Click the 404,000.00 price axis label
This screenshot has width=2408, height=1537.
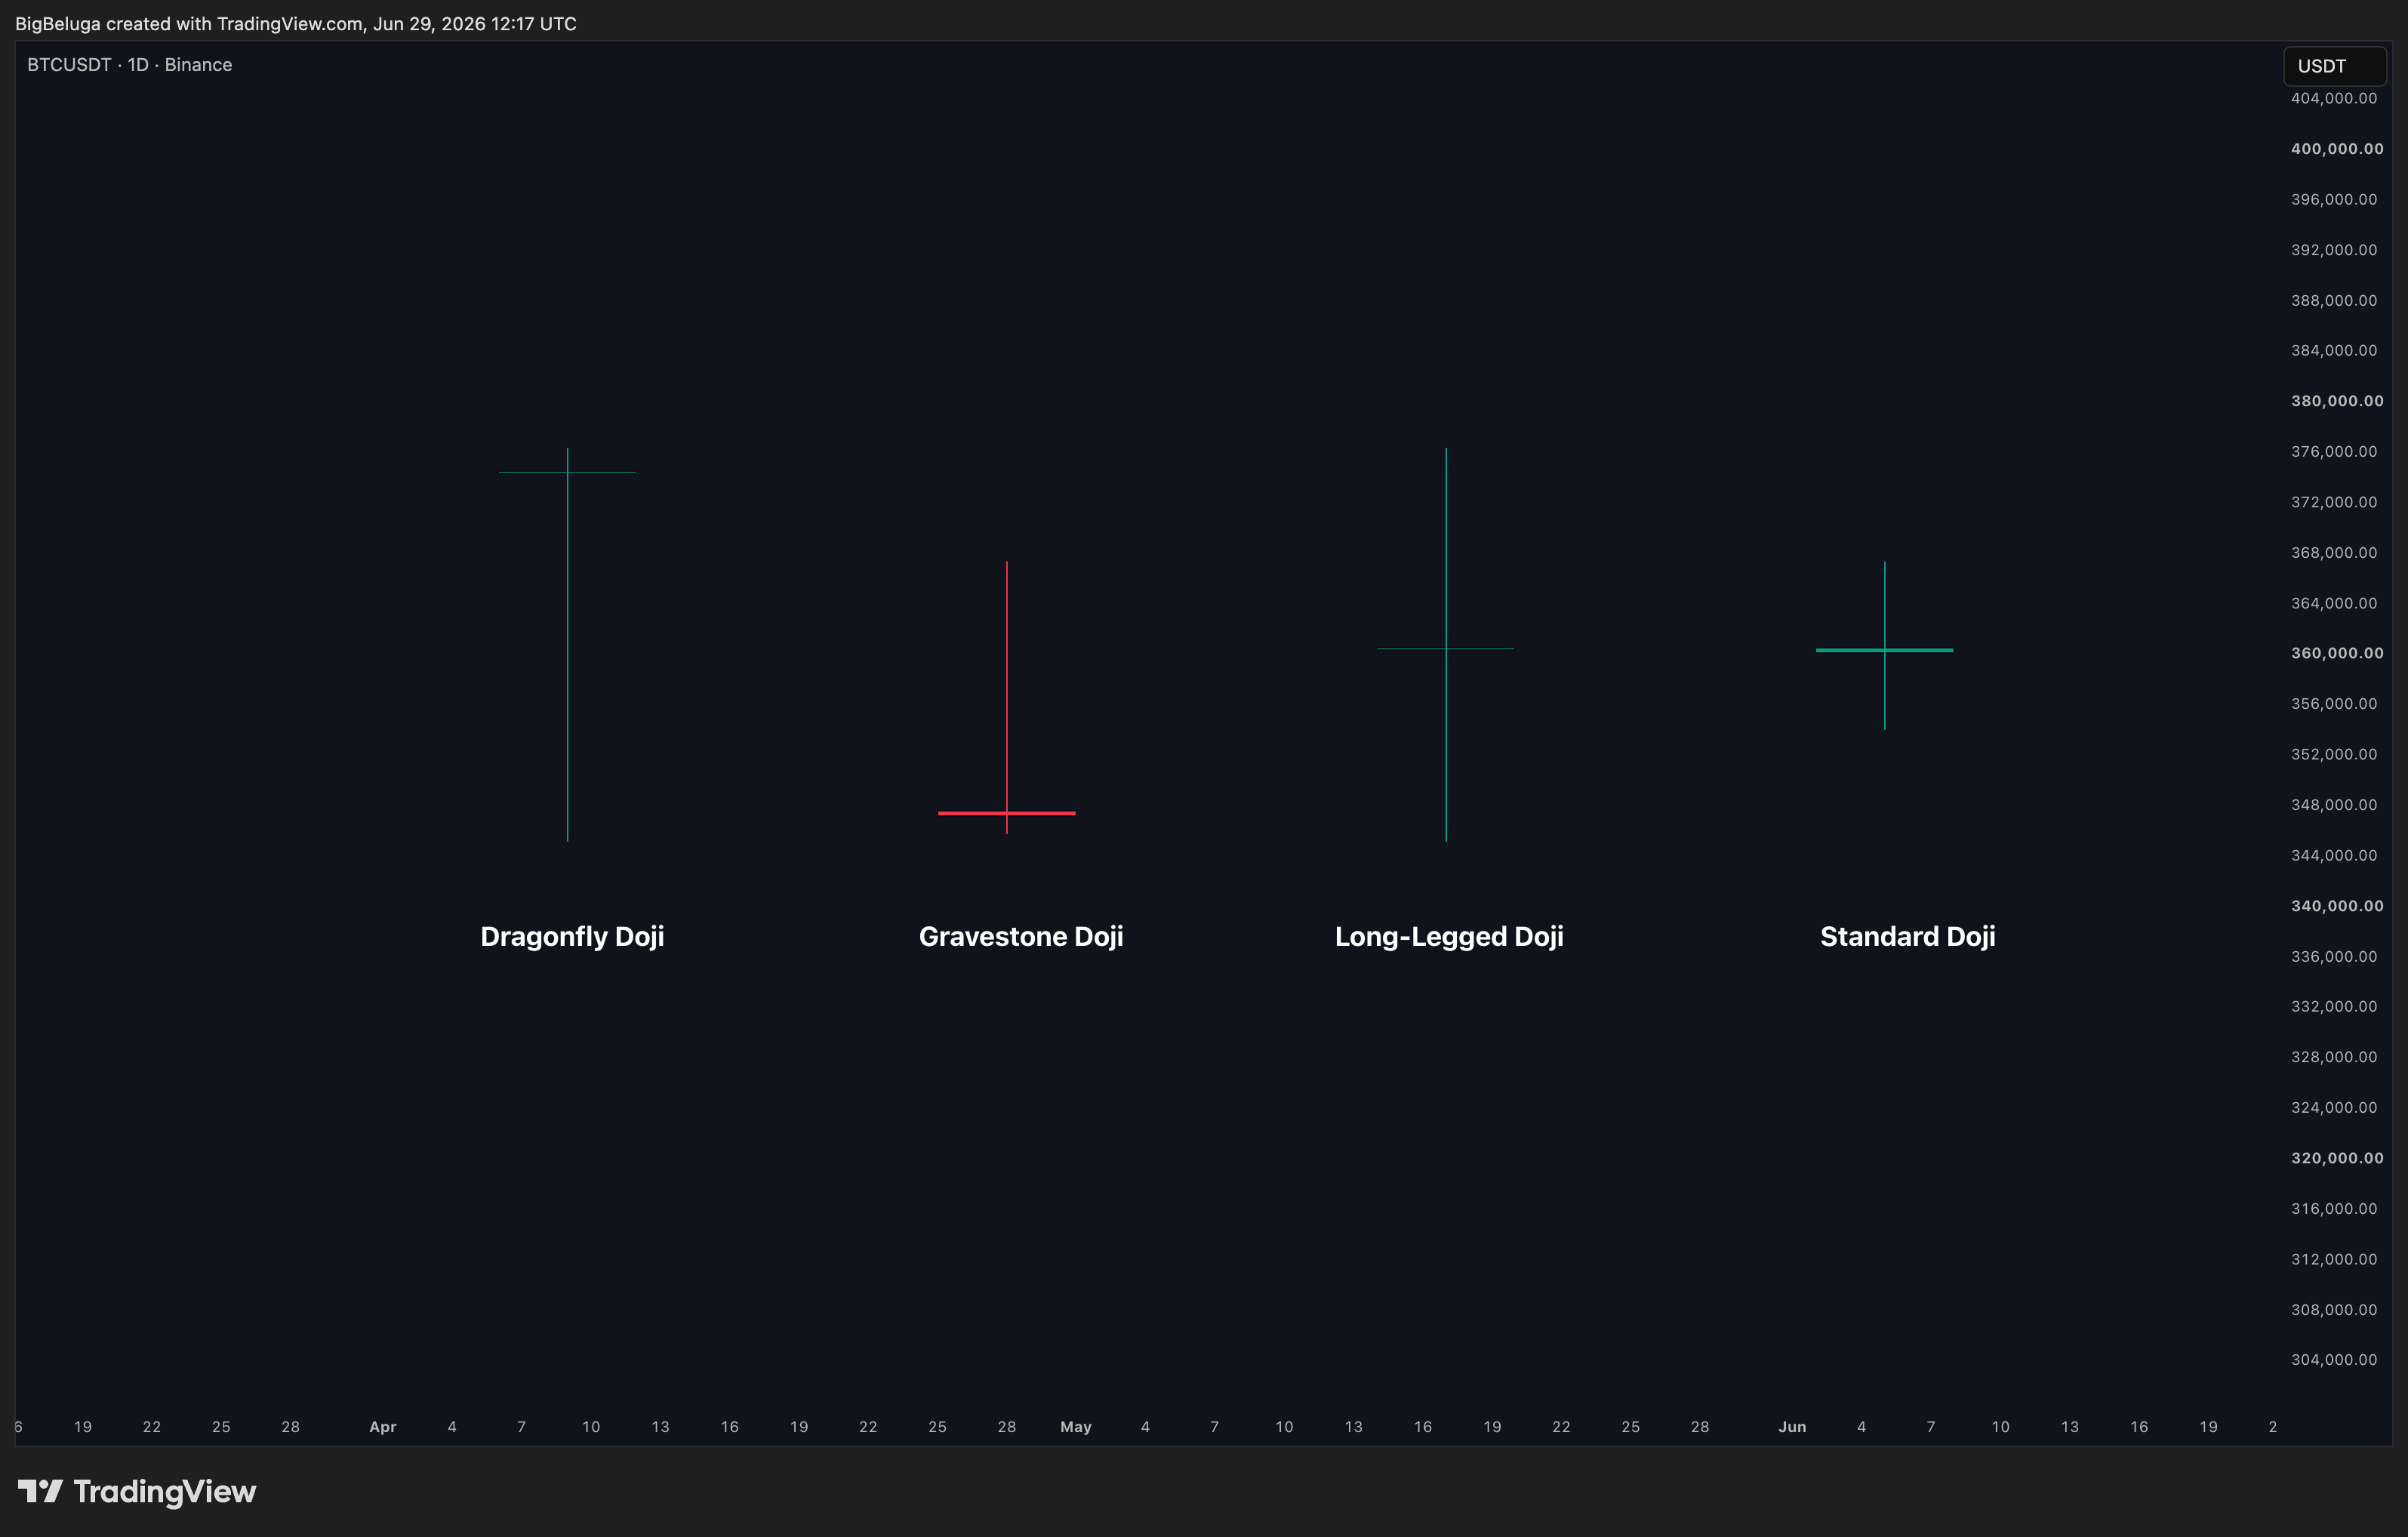pos(2334,98)
